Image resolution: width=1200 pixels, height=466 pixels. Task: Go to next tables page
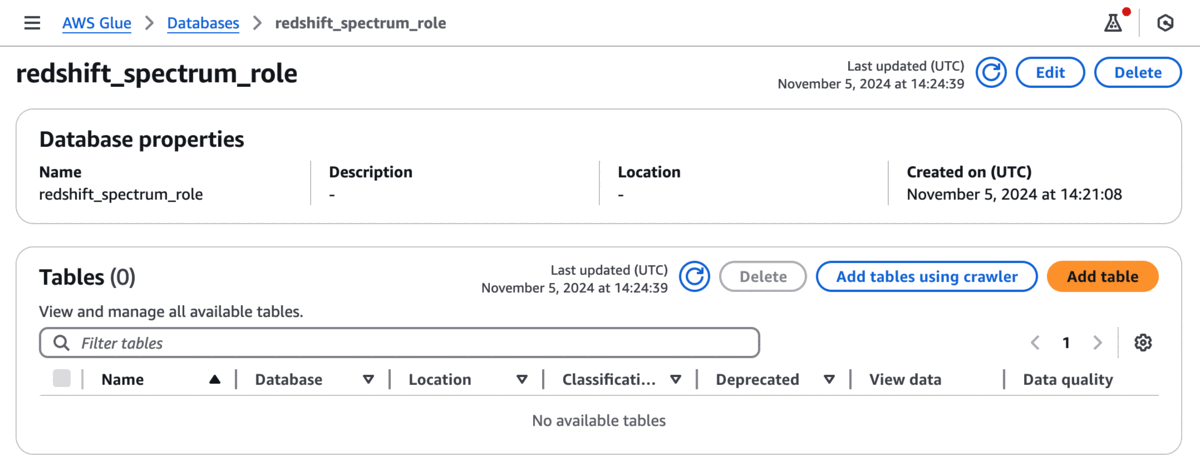(1097, 343)
